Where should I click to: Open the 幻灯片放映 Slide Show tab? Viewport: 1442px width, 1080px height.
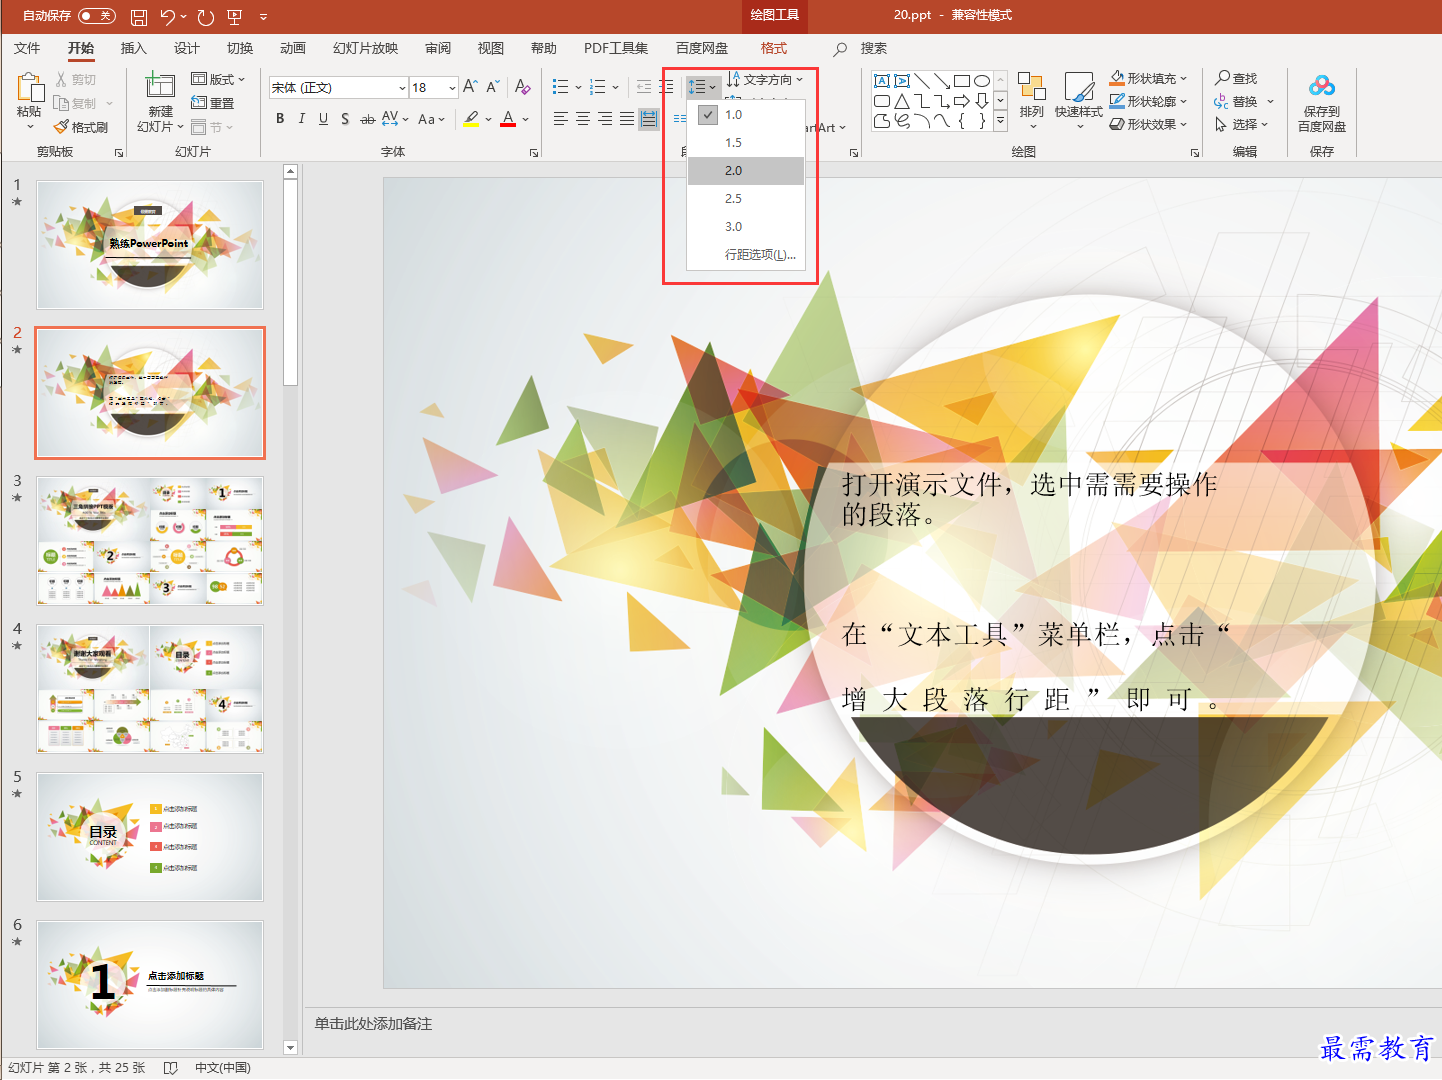[x=365, y=48]
